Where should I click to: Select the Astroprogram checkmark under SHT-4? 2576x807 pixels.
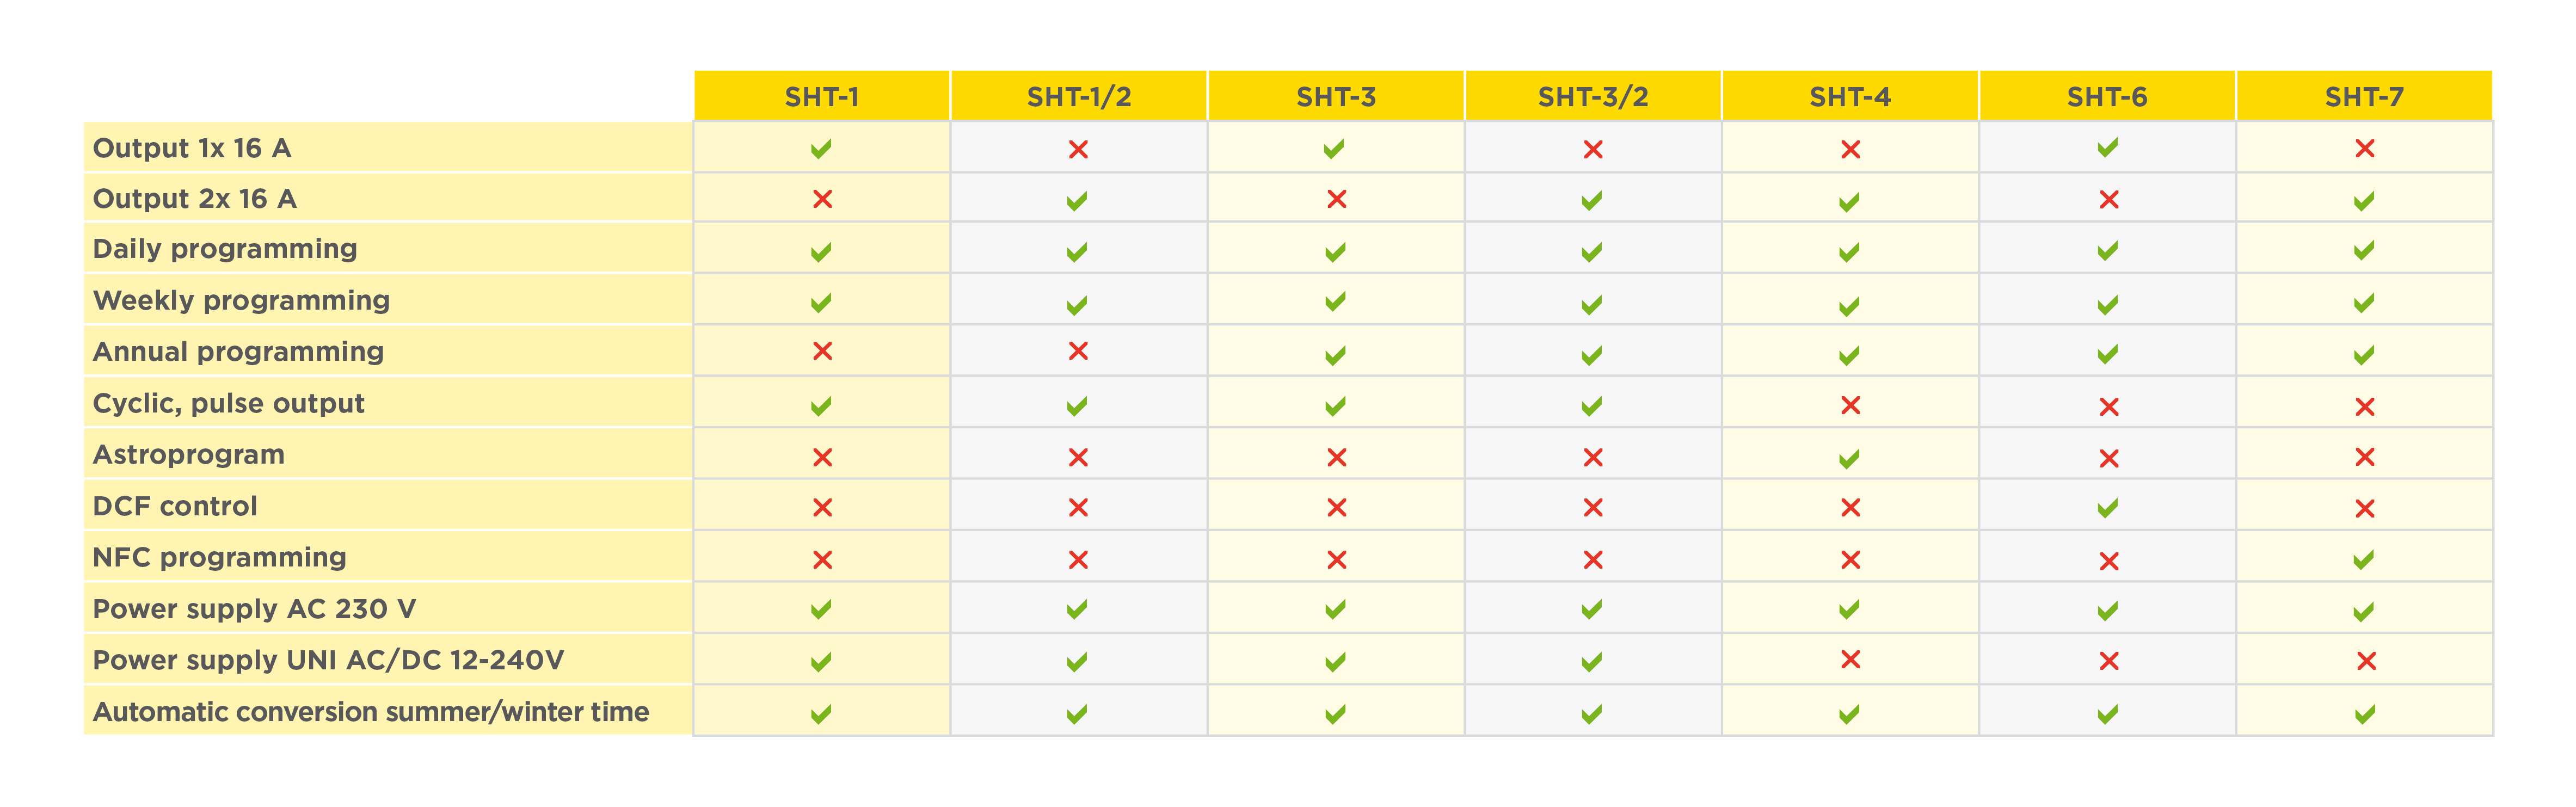click(1849, 458)
